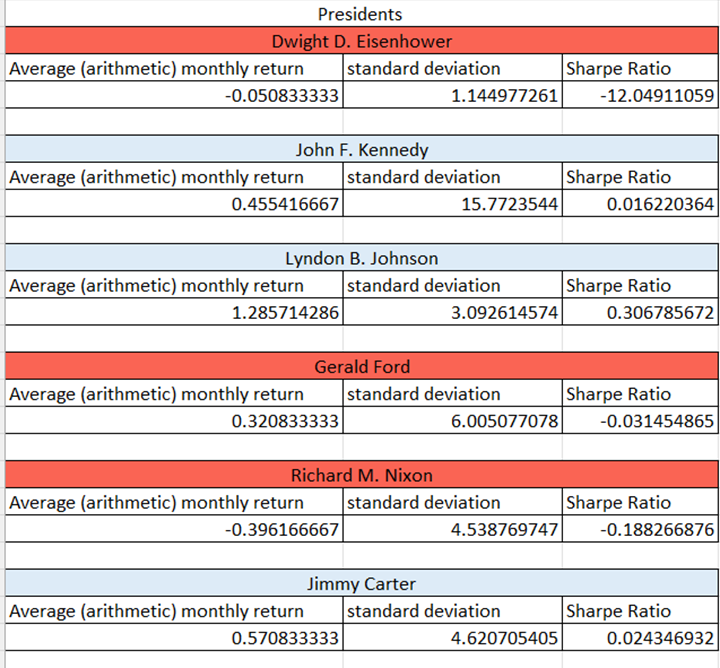Click Johnson's average monthly return 1.285714286

pyautogui.click(x=174, y=312)
